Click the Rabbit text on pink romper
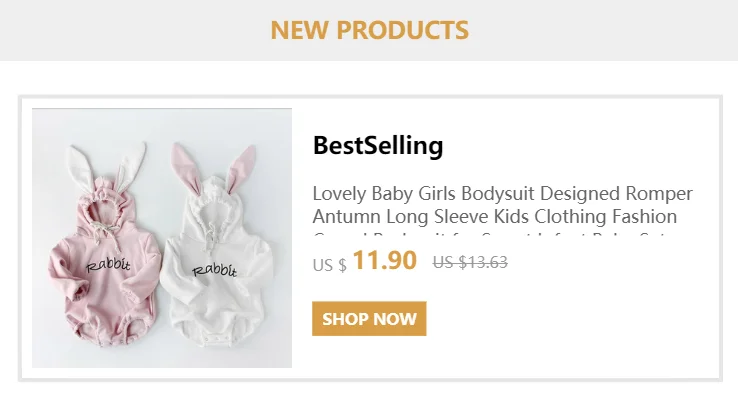This screenshot has height=402, width=738. [x=110, y=265]
